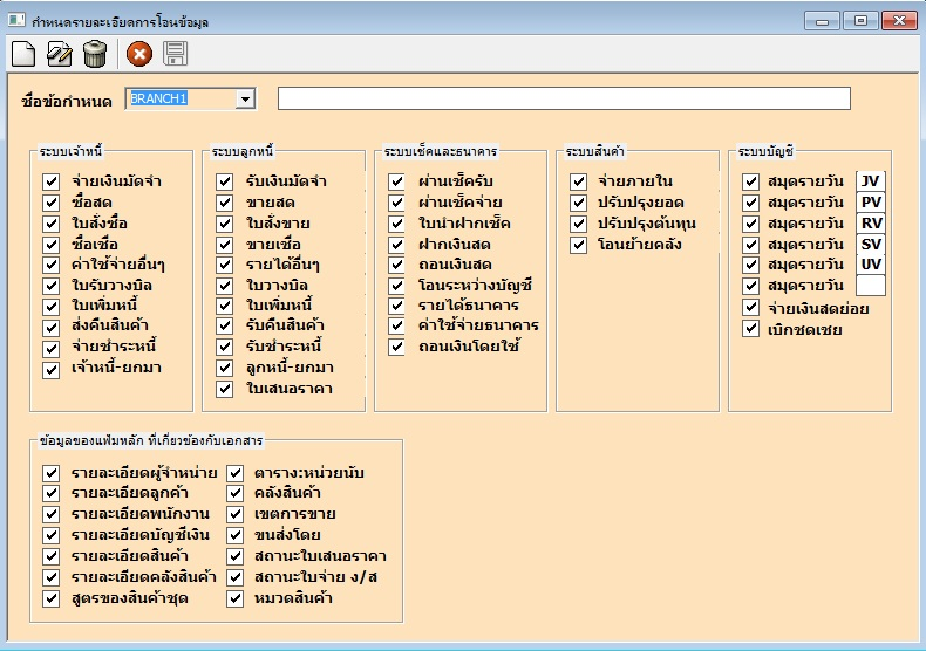
Task: Click the SV journal code field
Action: (871, 244)
